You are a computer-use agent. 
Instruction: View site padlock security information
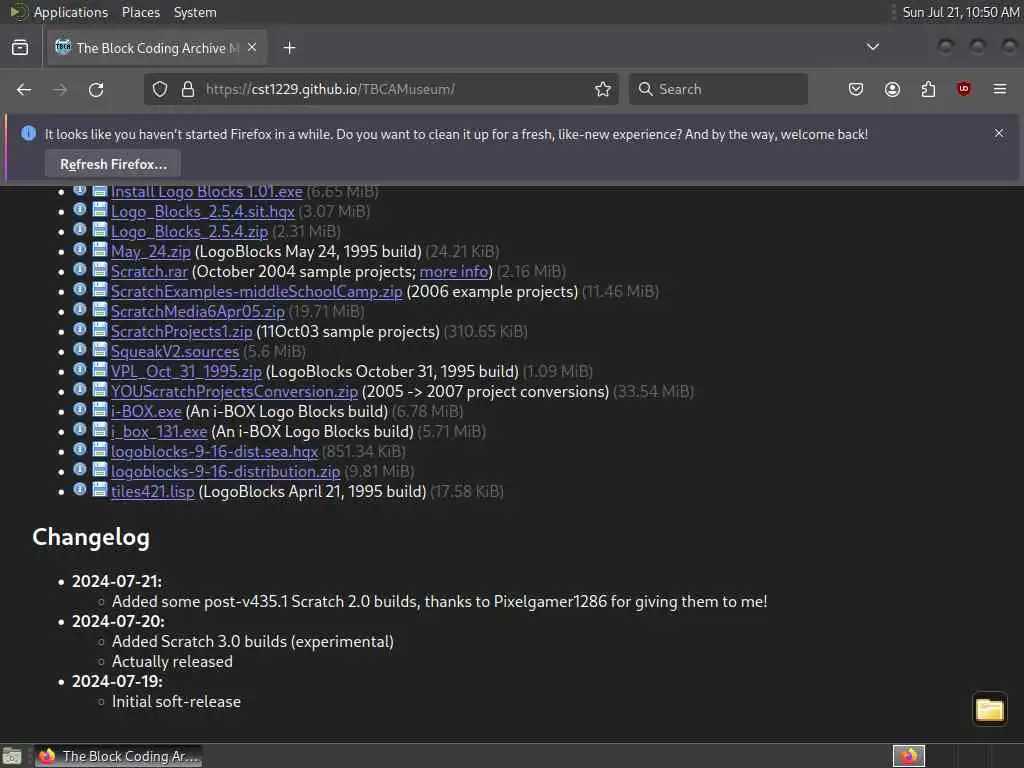pos(187,89)
